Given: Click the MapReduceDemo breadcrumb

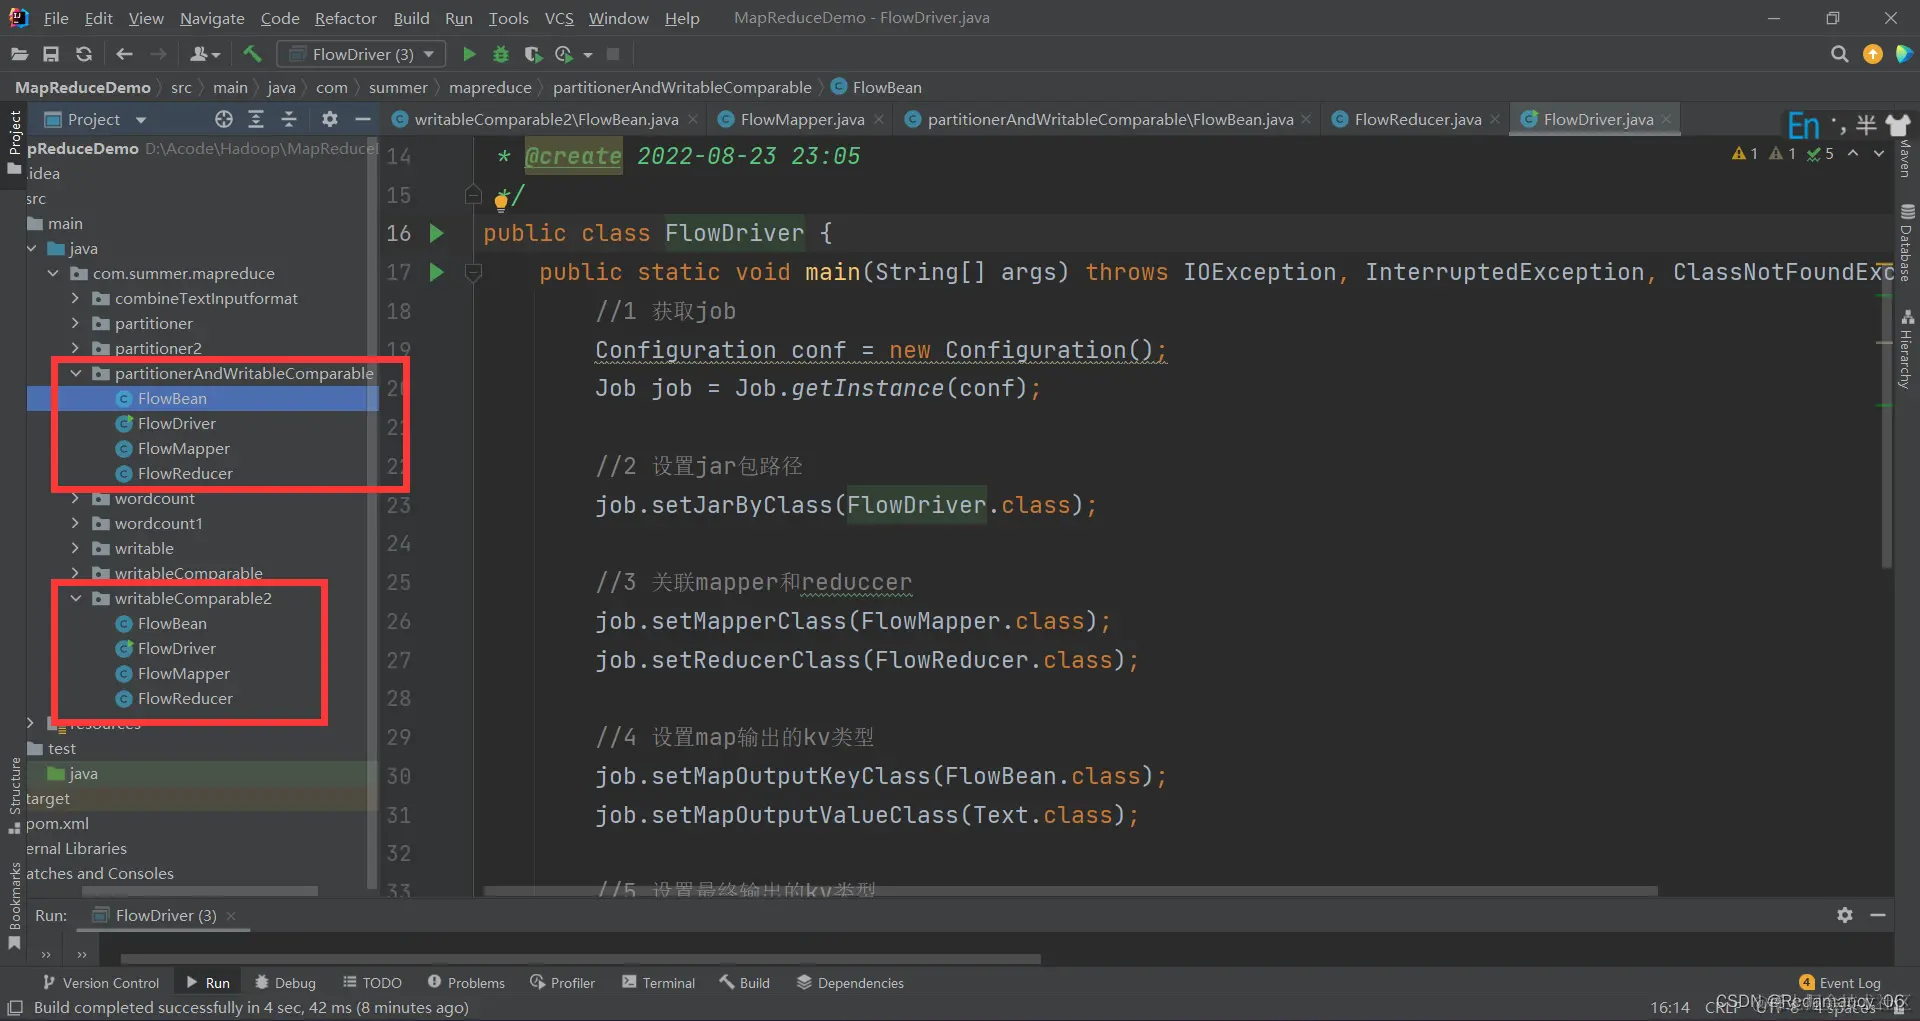Looking at the screenshot, I should point(82,87).
